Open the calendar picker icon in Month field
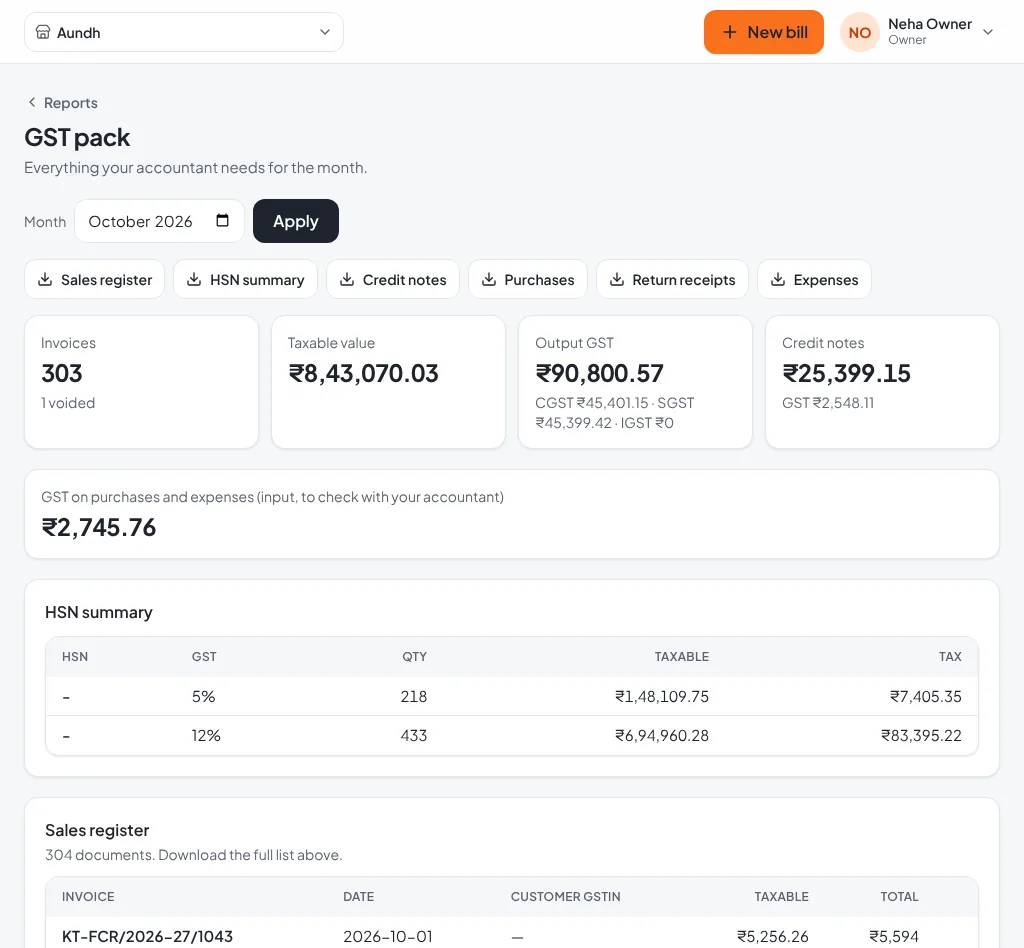Viewport: 1024px width, 948px height. click(222, 221)
